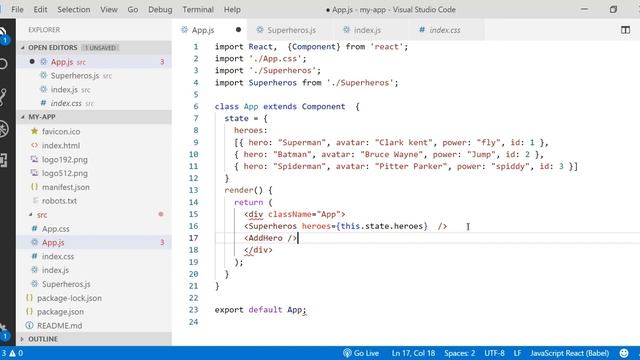Open the File menu
The width and height of the screenshot is (640, 360).
tap(17, 9)
